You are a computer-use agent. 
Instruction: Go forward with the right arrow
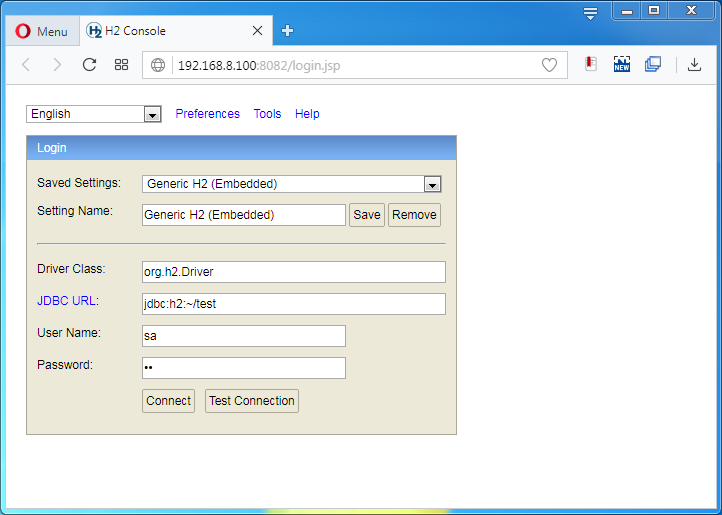[57, 65]
